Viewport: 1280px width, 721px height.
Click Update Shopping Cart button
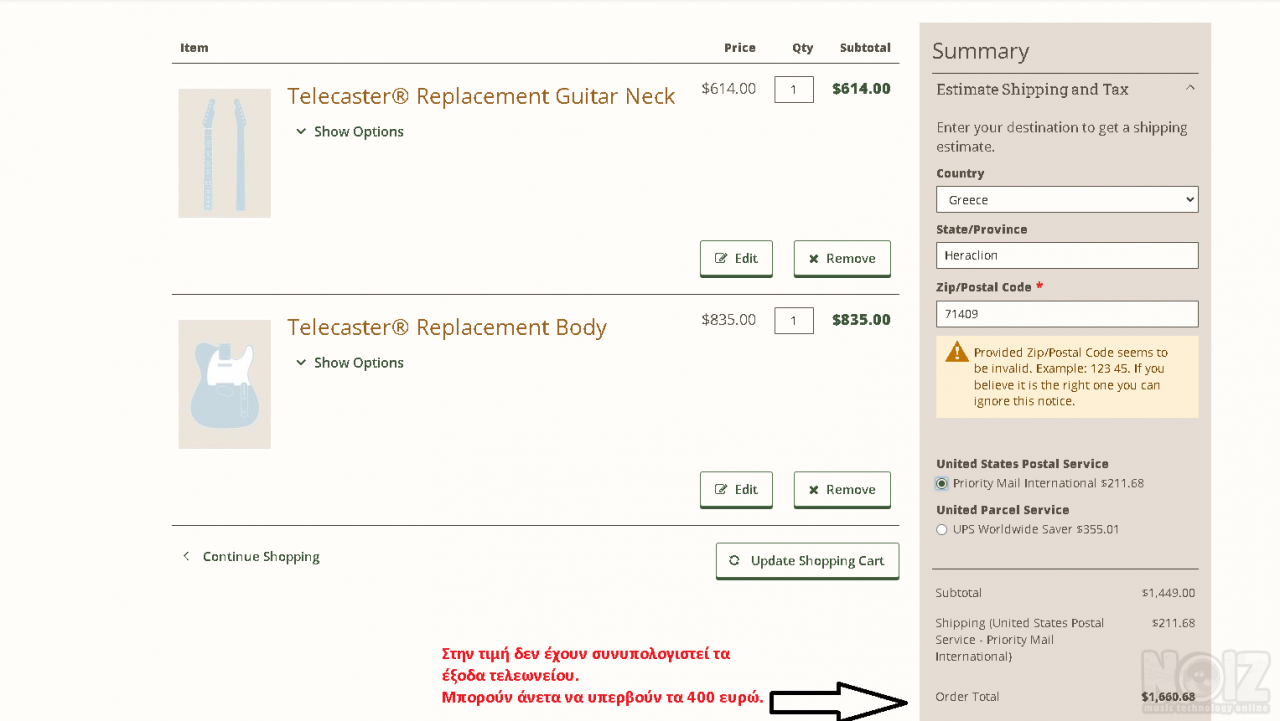point(807,561)
